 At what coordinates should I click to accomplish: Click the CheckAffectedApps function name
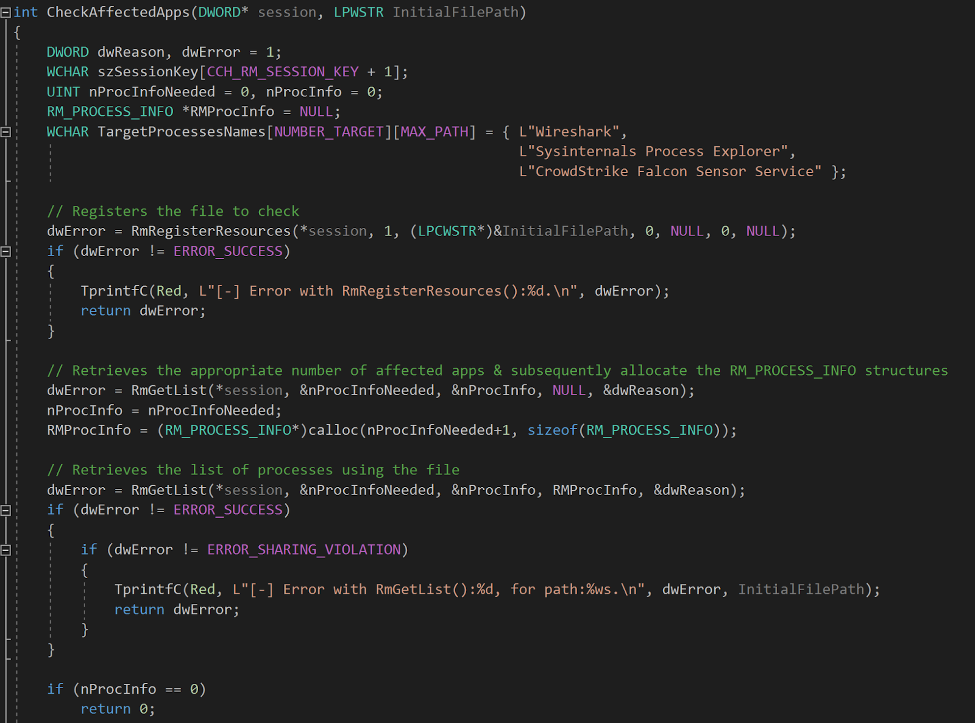(118, 12)
